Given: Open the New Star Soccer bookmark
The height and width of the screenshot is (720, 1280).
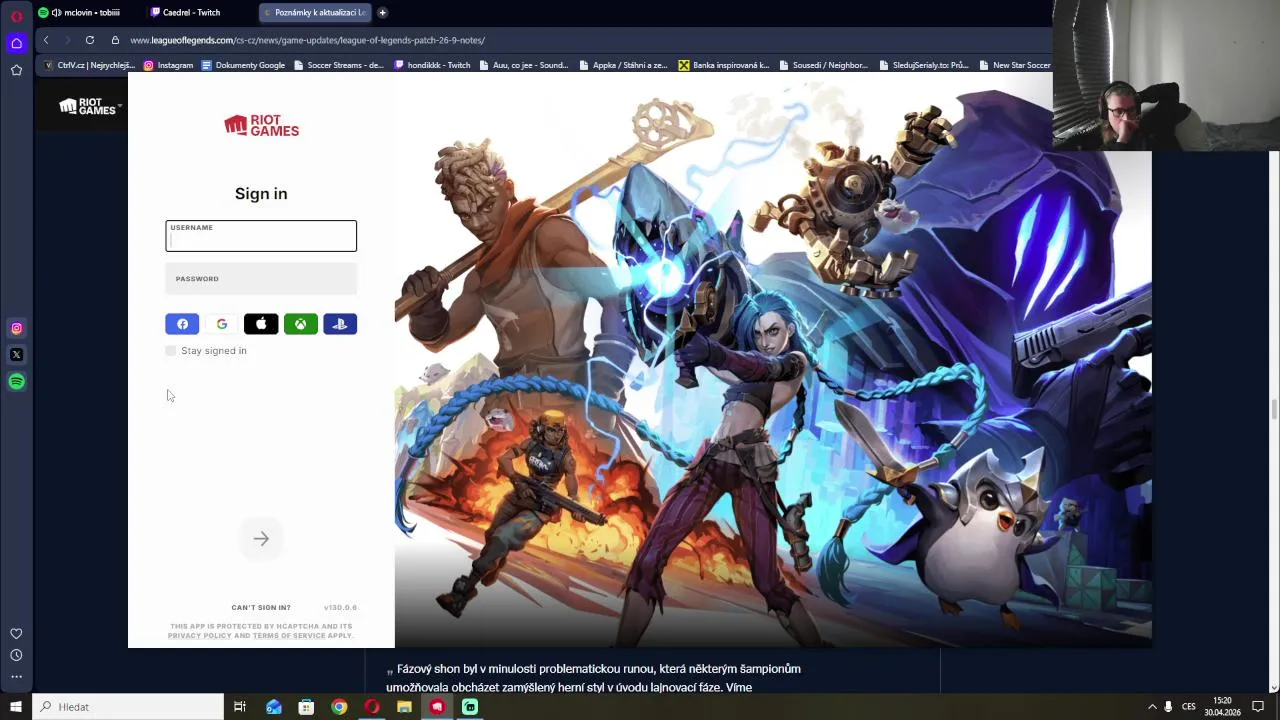Looking at the screenshot, I should point(1015,65).
